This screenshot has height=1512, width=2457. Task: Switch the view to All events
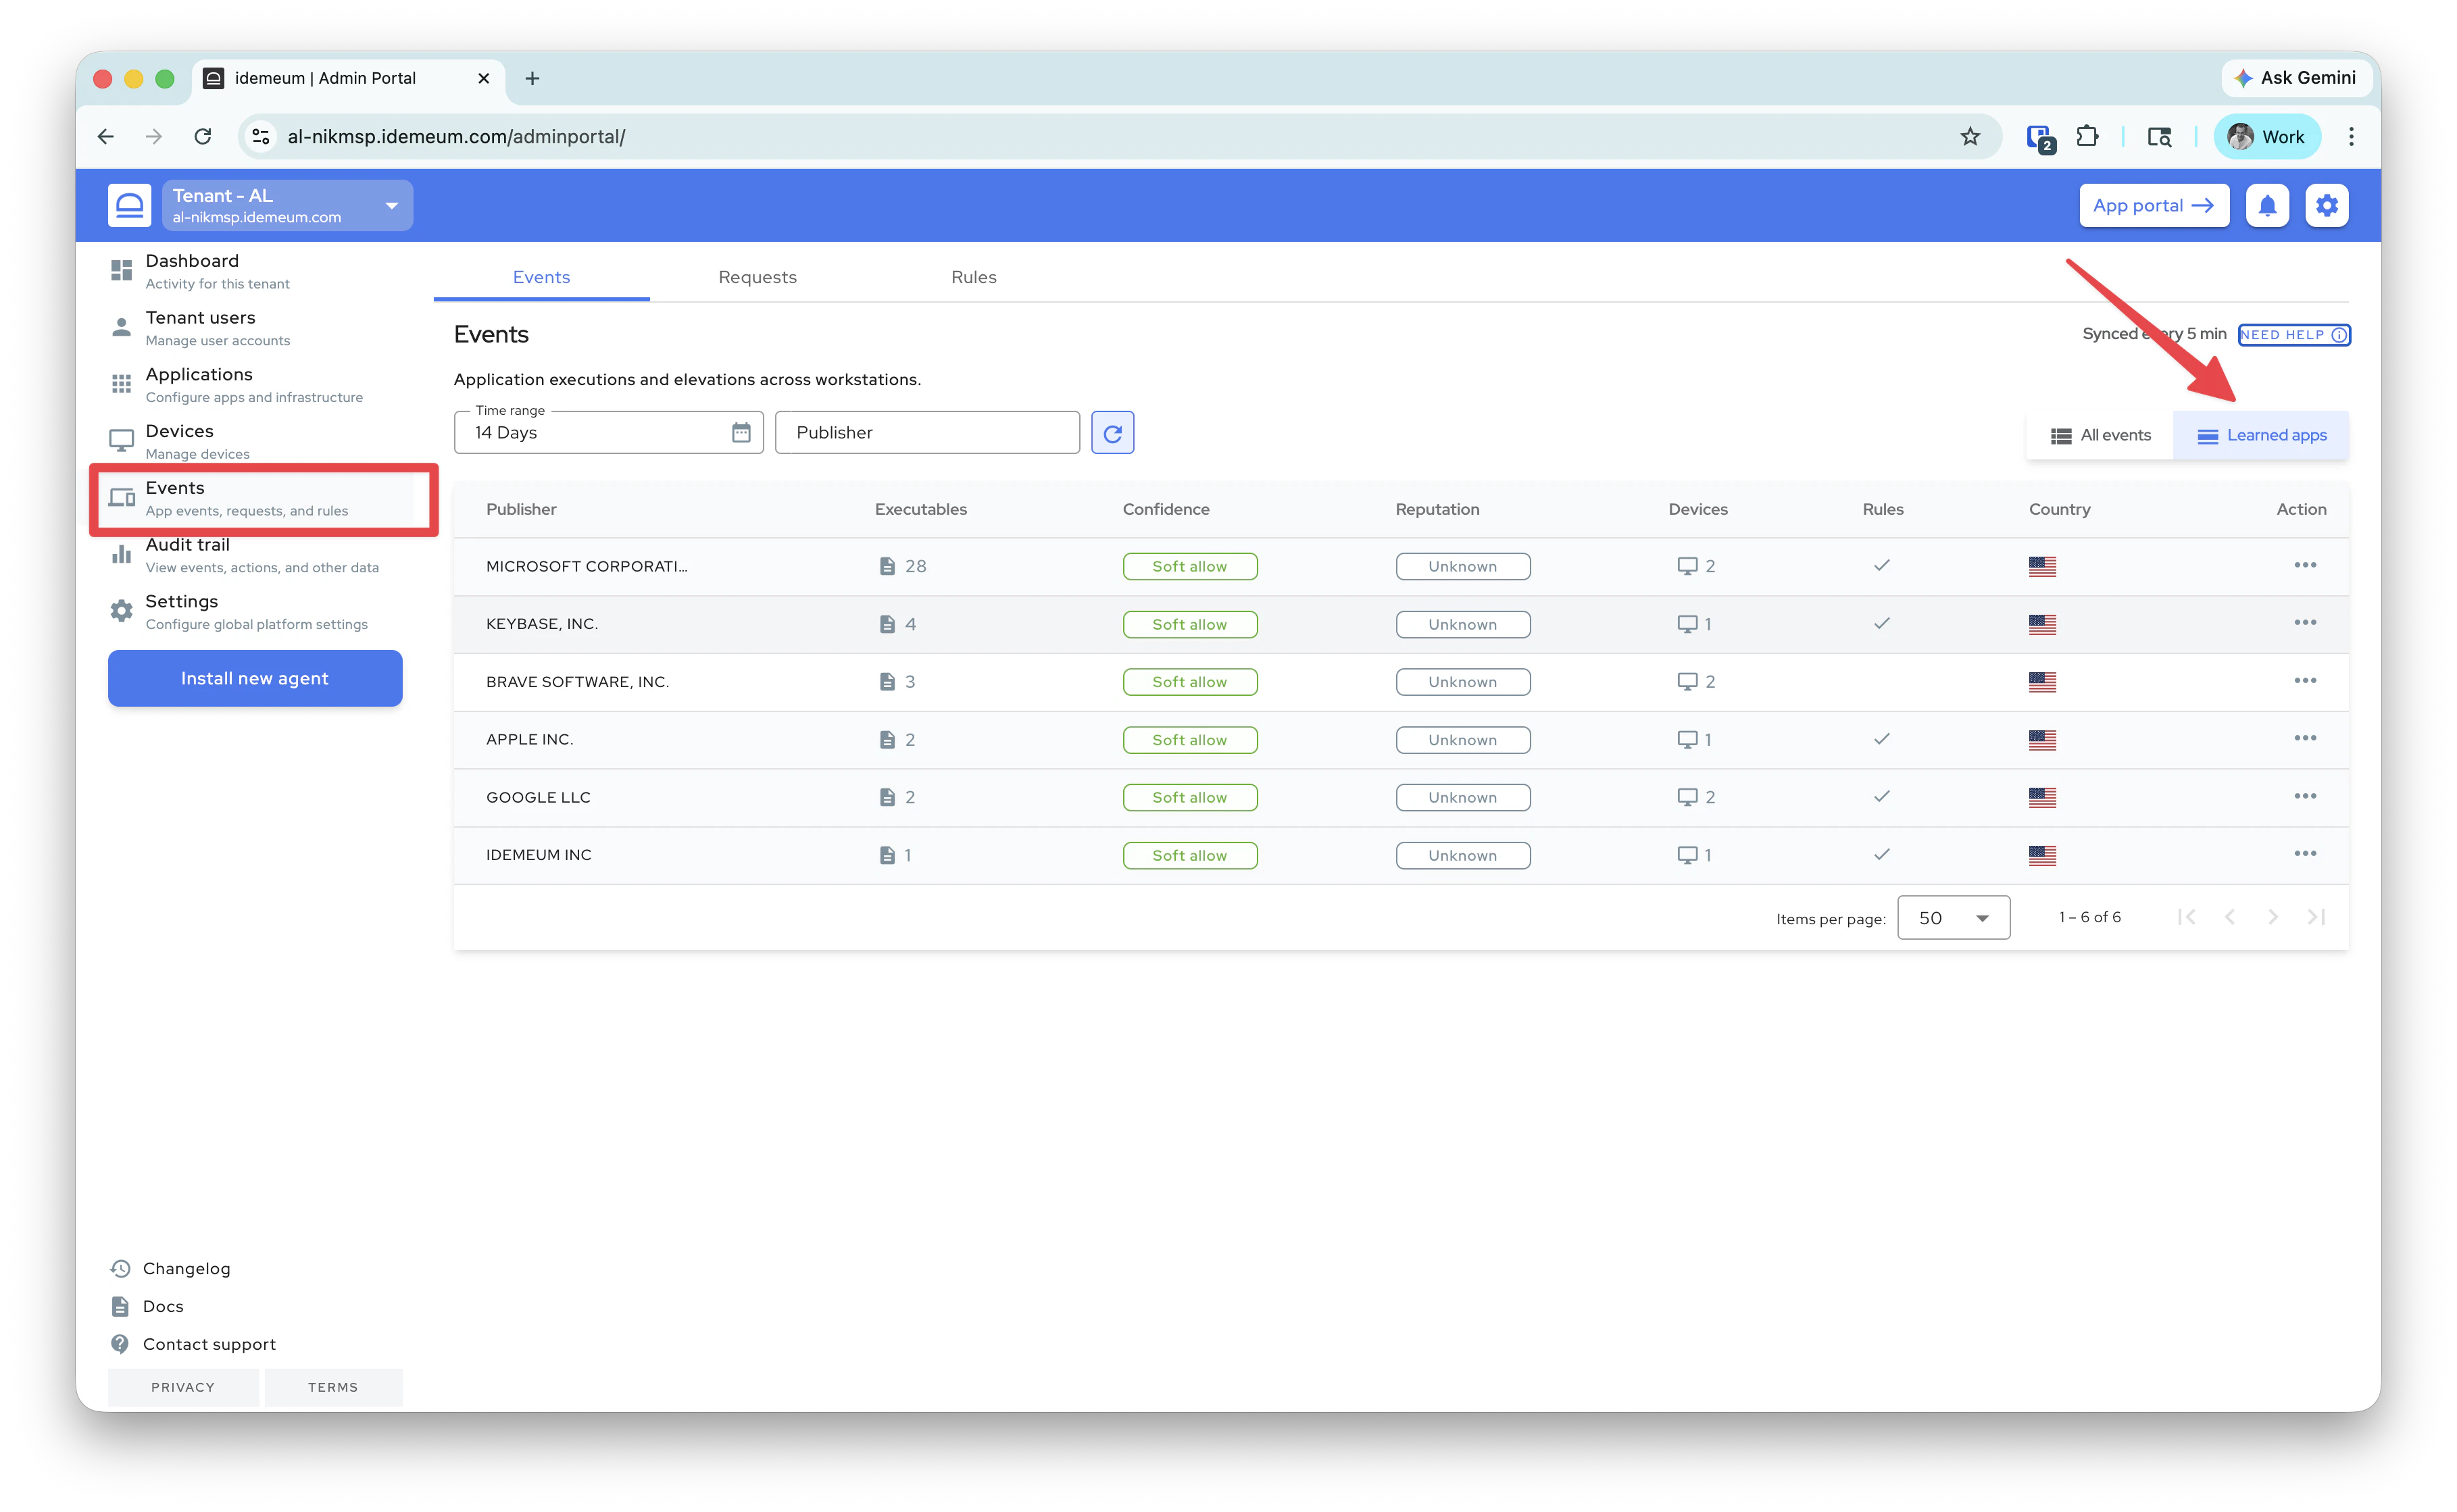point(2100,435)
